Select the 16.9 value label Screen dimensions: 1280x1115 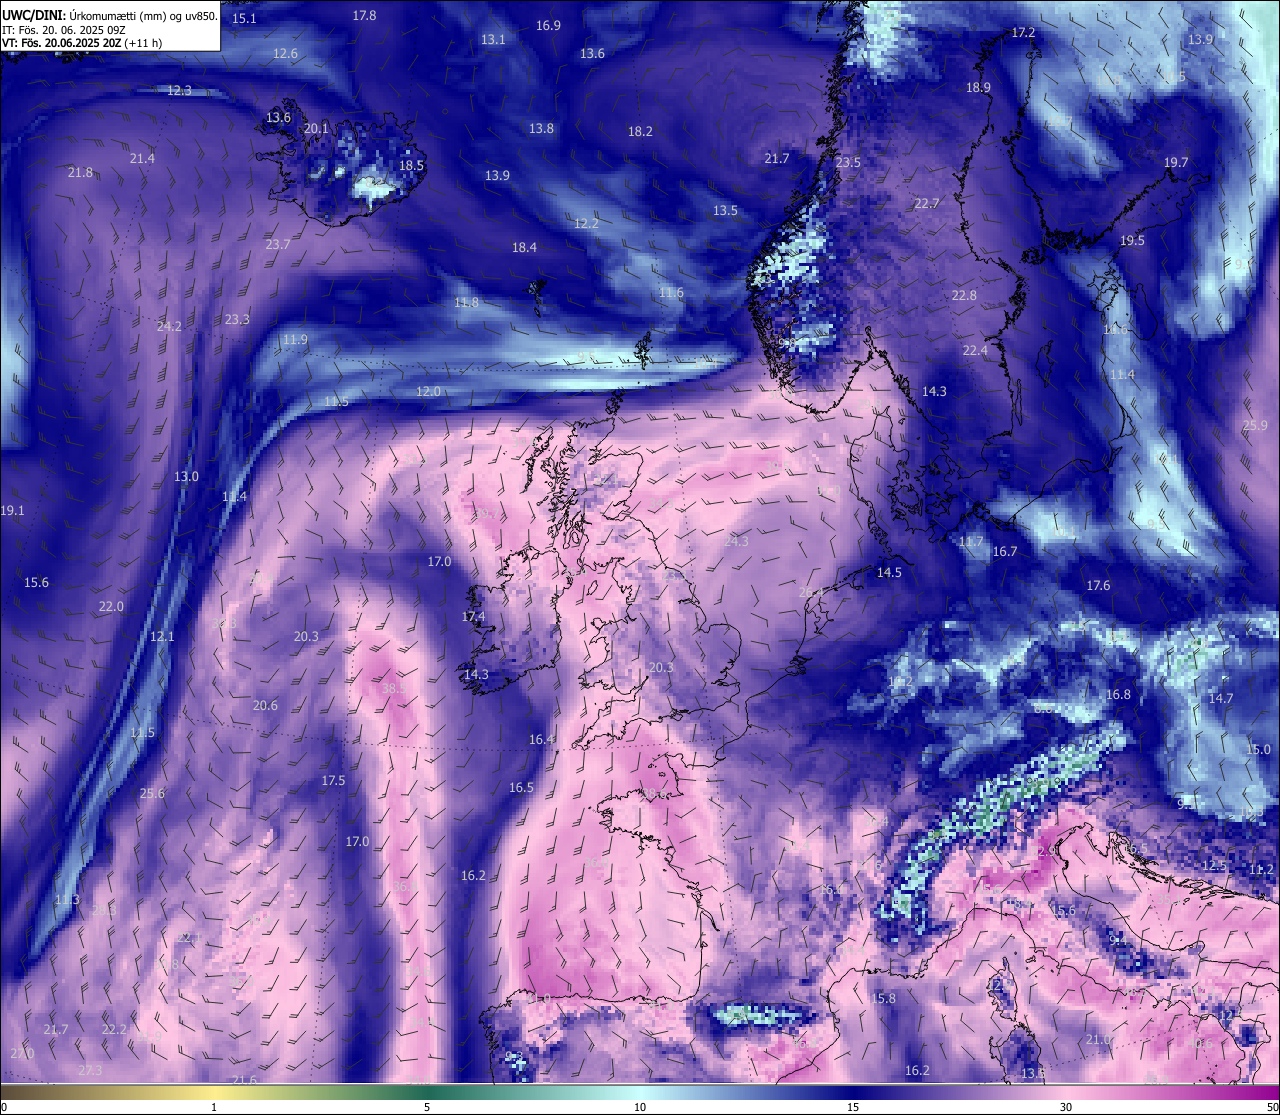(548, 25)
